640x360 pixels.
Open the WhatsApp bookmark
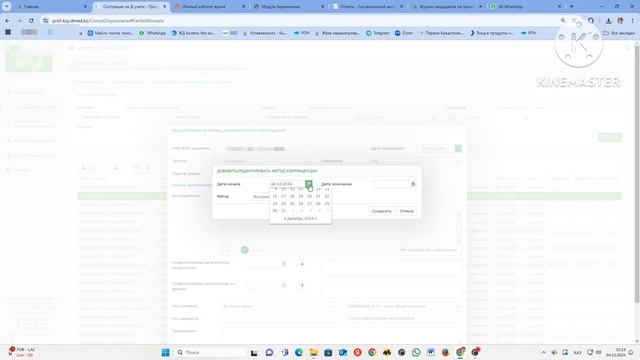(x=152, y=33)
